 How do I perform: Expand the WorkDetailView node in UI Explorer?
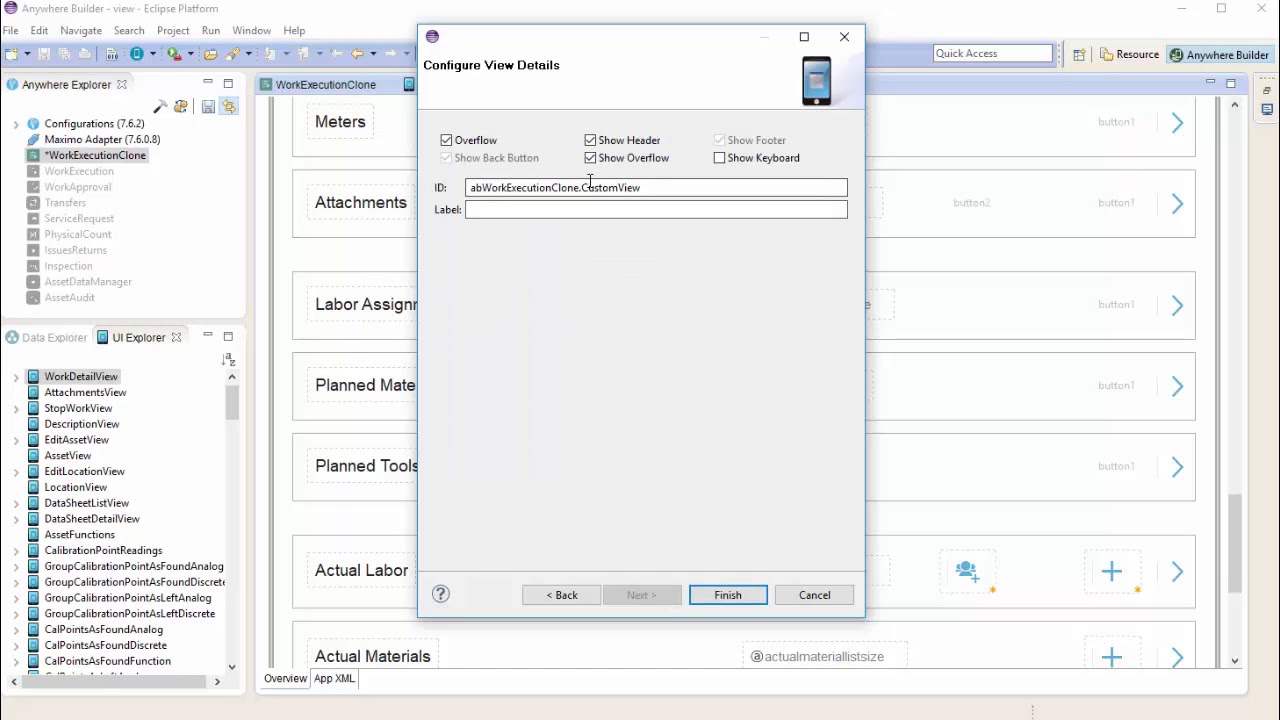tap(16, 377)
